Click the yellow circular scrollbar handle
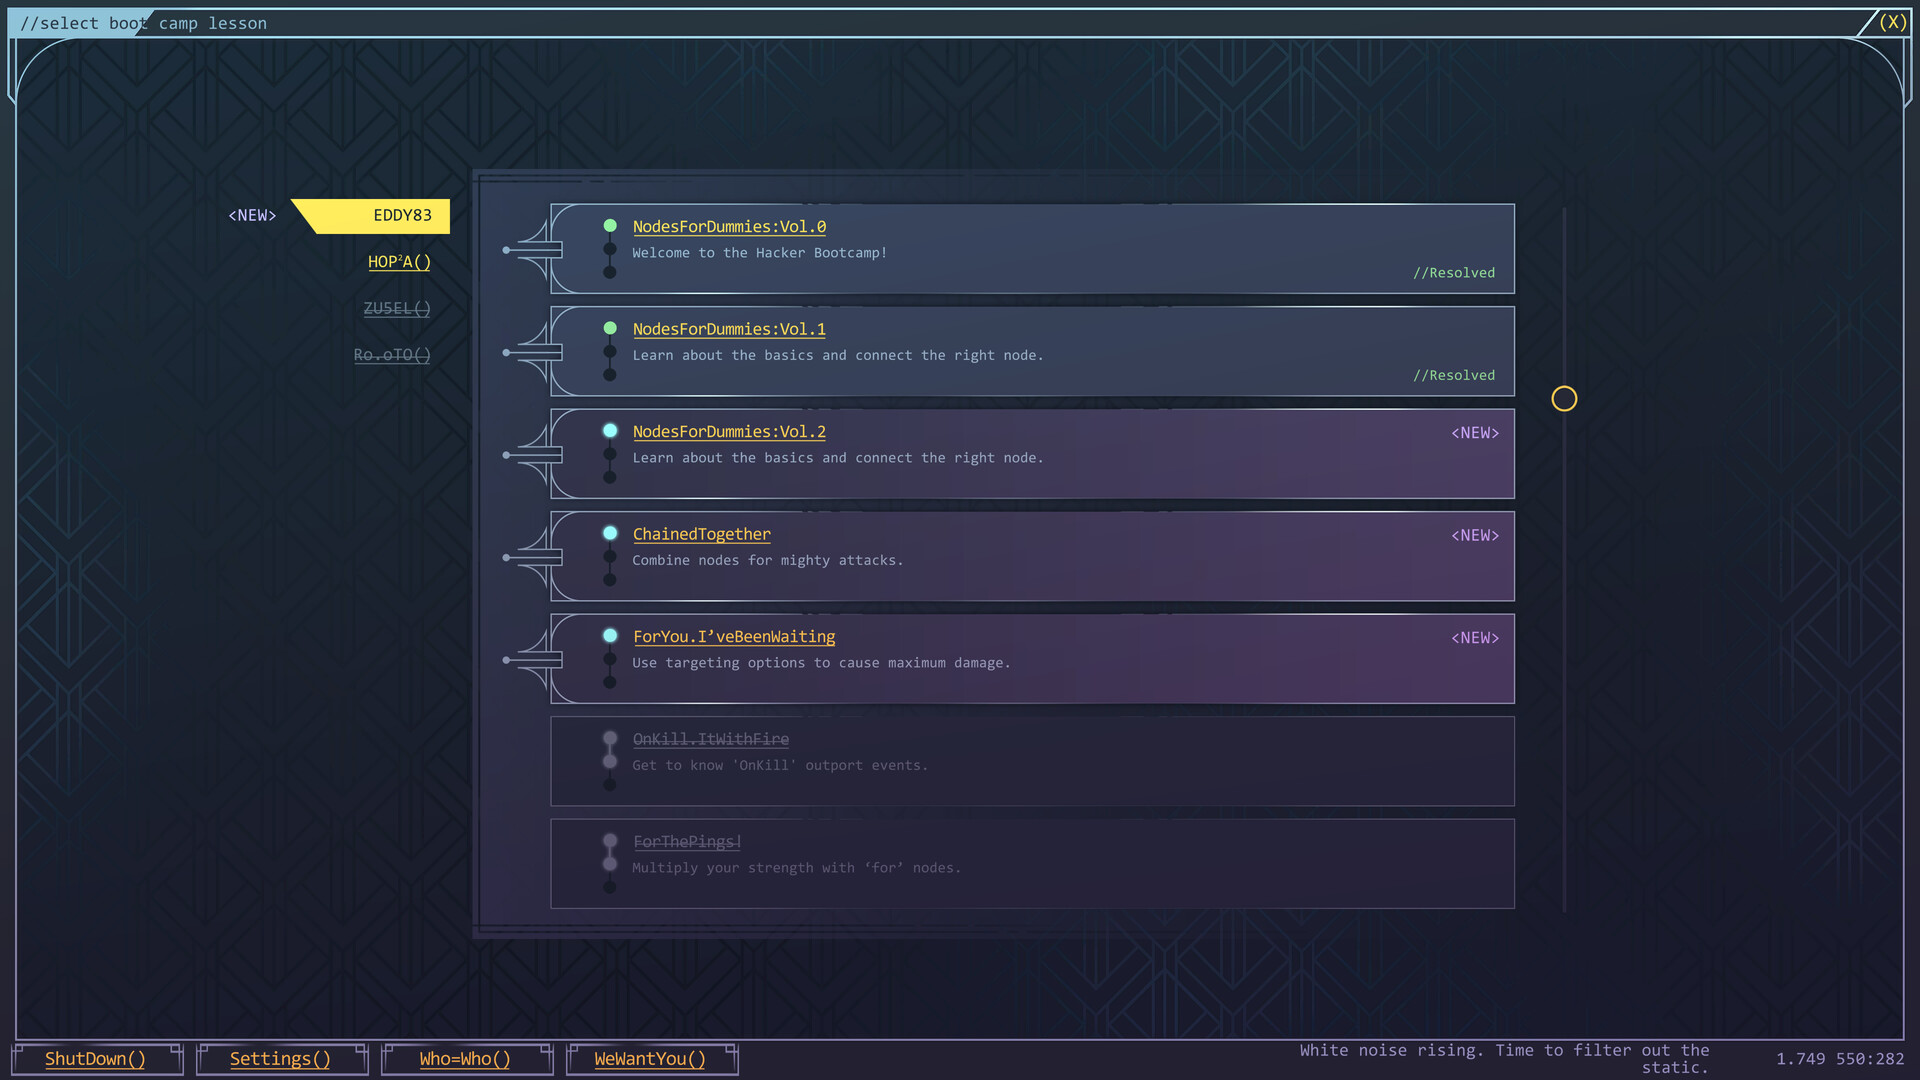This screenshot has height=1080, width=1920. (x=1565, y=398)
